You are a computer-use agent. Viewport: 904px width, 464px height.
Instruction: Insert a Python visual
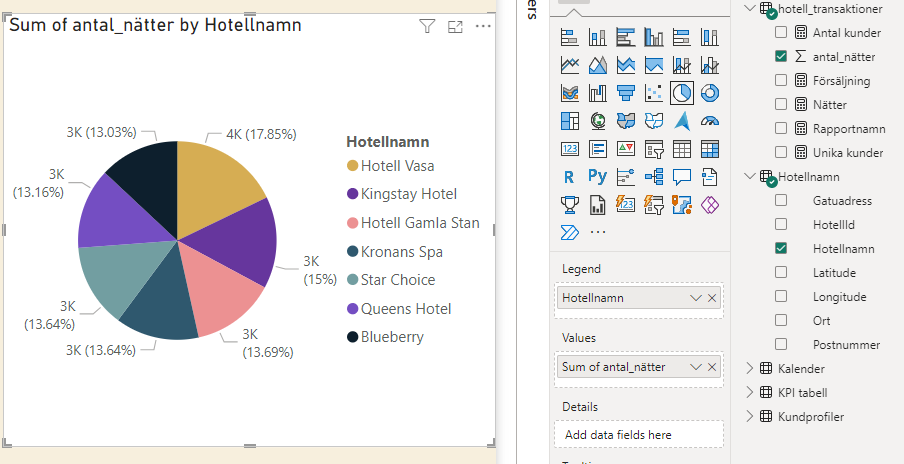pos(598,177)
